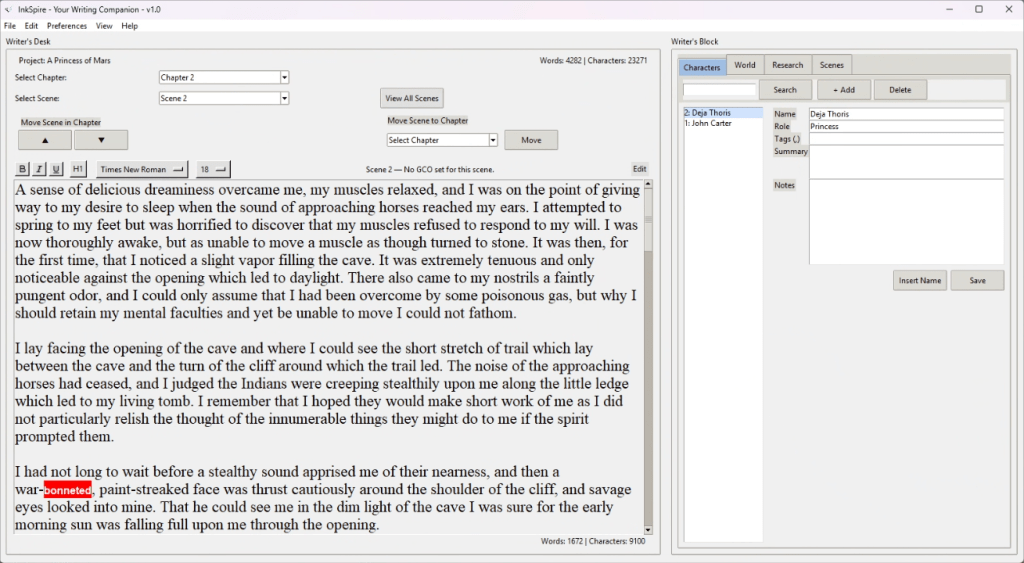Move scene up with arrow button
The height and width of the screenshot is (563, 1024).
click(43, 140)
